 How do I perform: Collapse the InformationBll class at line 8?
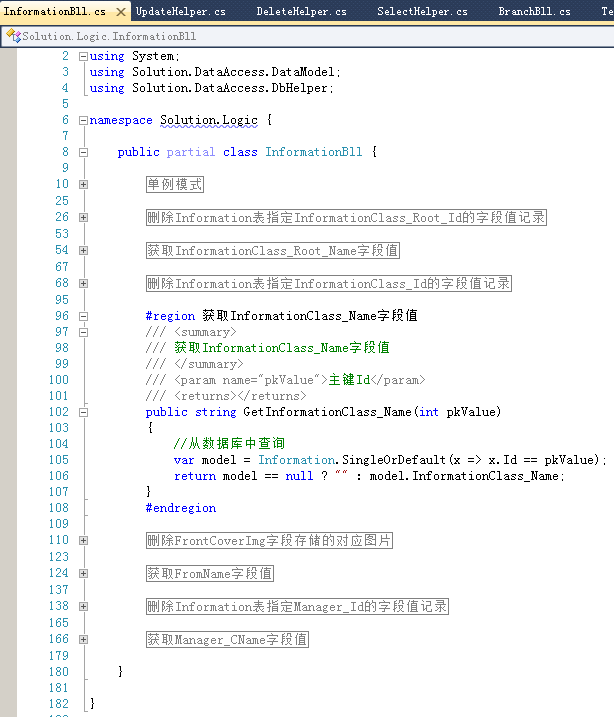pos(84,152)
